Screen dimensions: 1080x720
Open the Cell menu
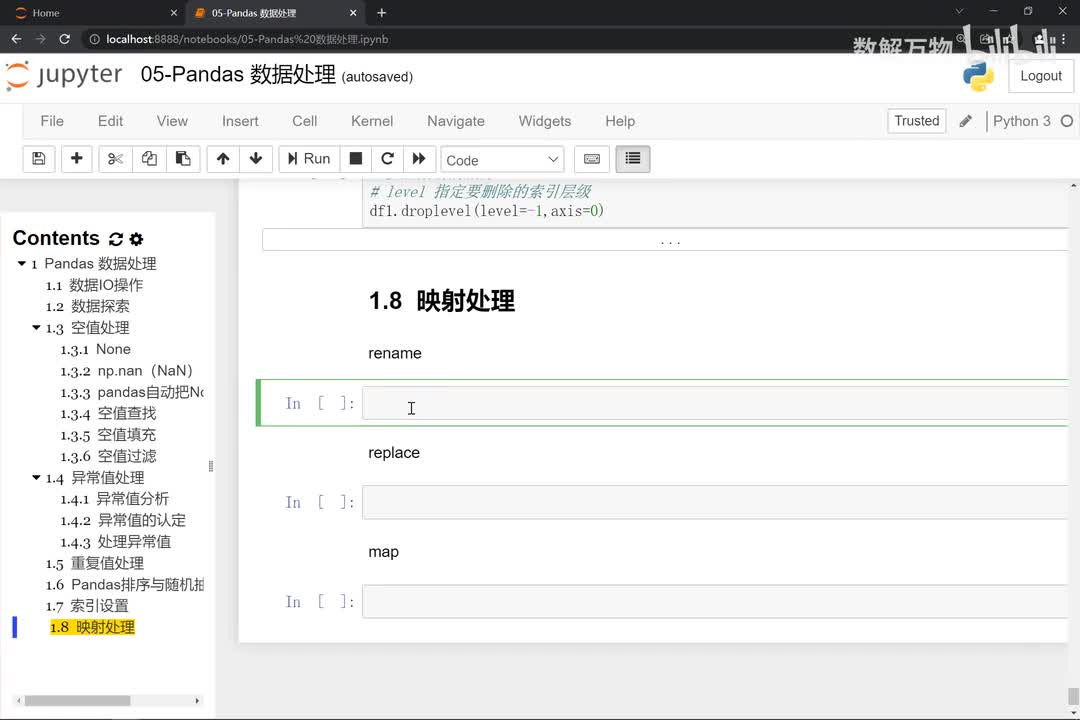point(304,121)
